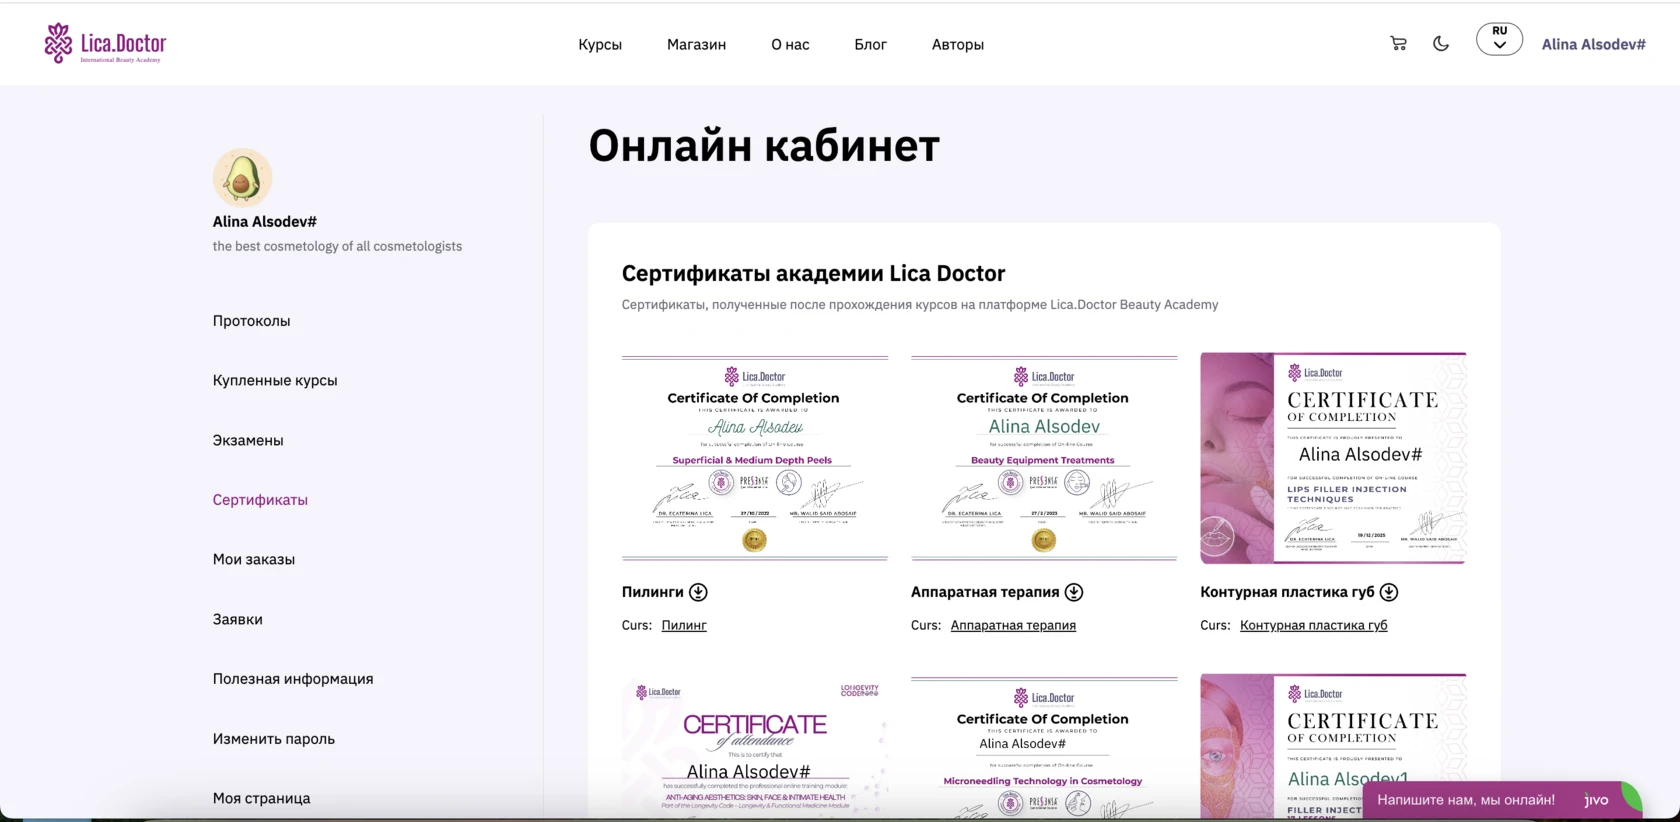
Task: Open Экзамены in sidebar
Action: [248, 440]
